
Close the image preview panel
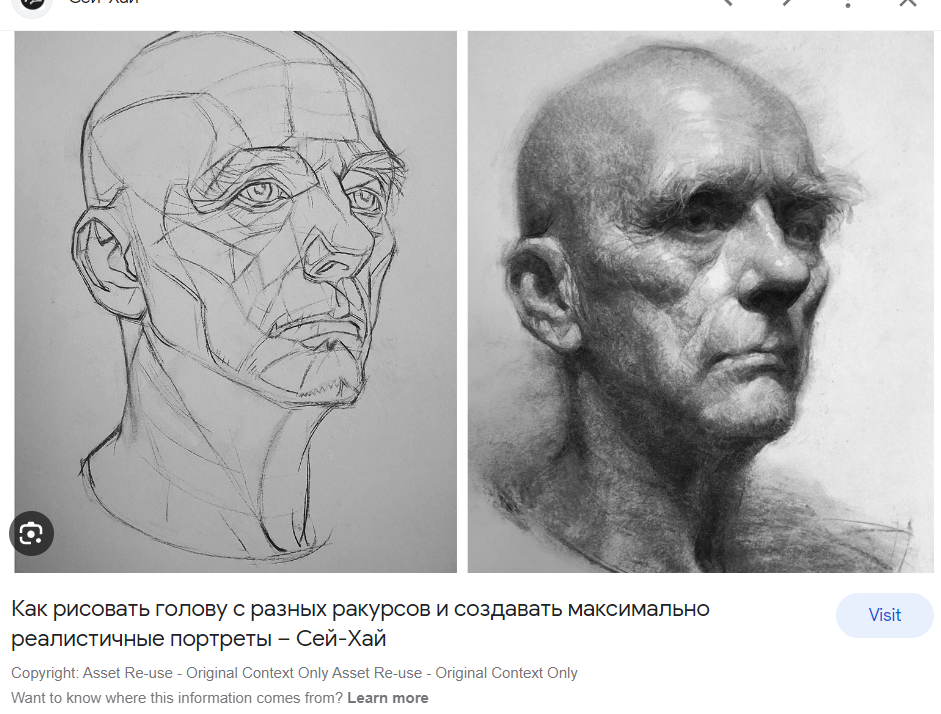[908, 3]
